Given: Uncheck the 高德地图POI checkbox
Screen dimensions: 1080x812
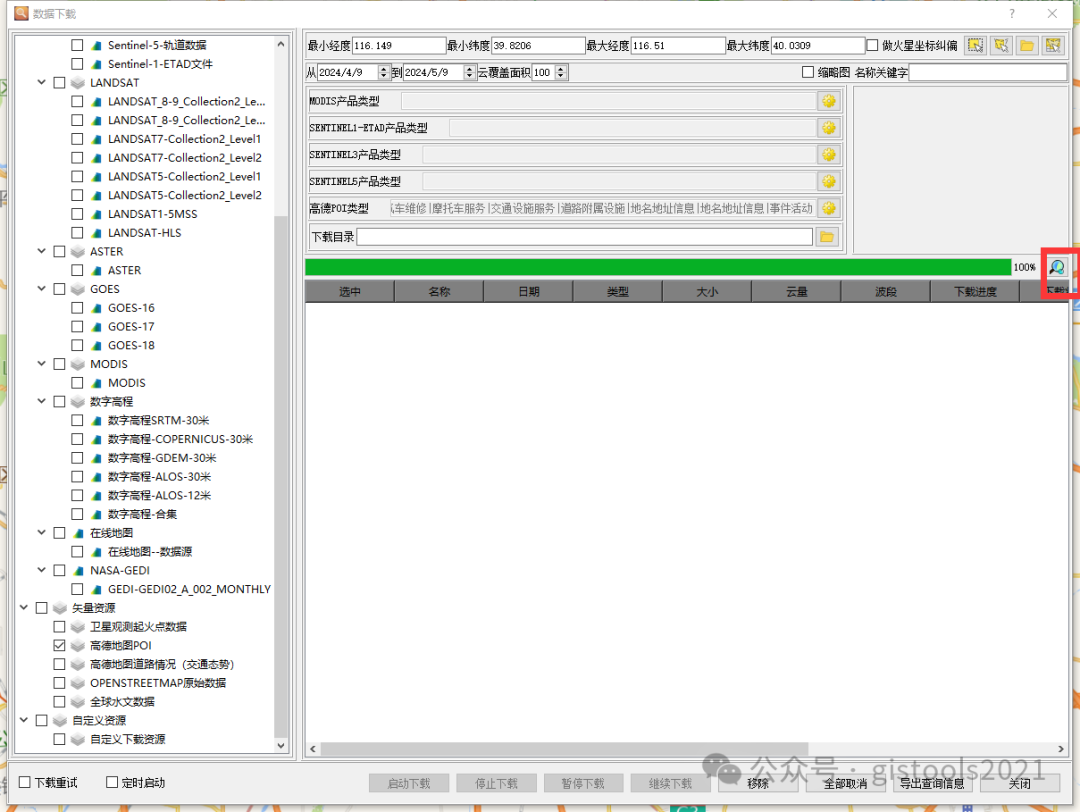Looking at the screenshot, I should [x=59, y=646].
